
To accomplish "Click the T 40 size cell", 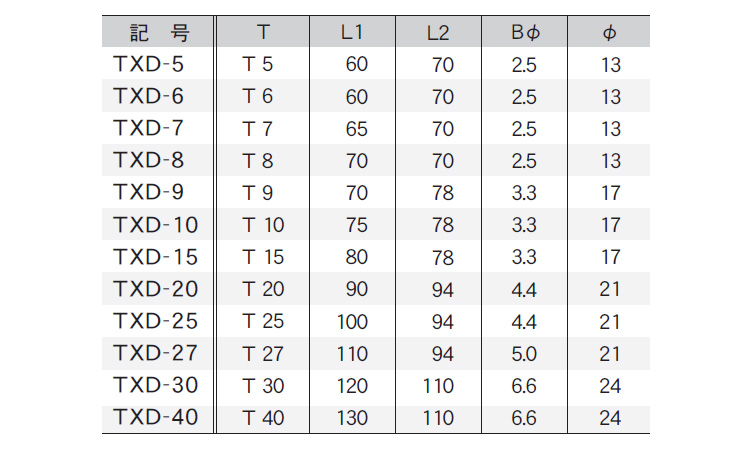I will tap(263, 418).
